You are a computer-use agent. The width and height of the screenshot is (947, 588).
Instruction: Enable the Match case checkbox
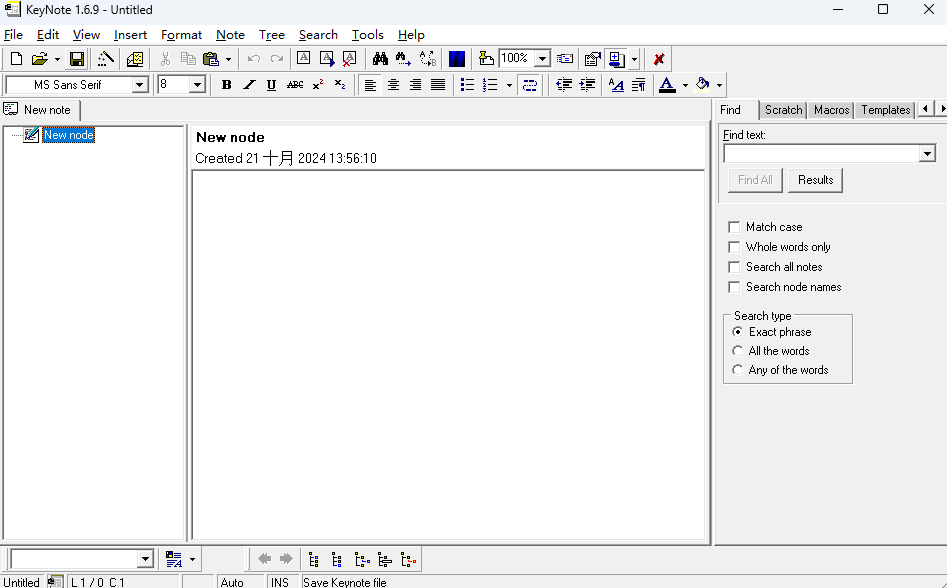(x=735, y=227)
